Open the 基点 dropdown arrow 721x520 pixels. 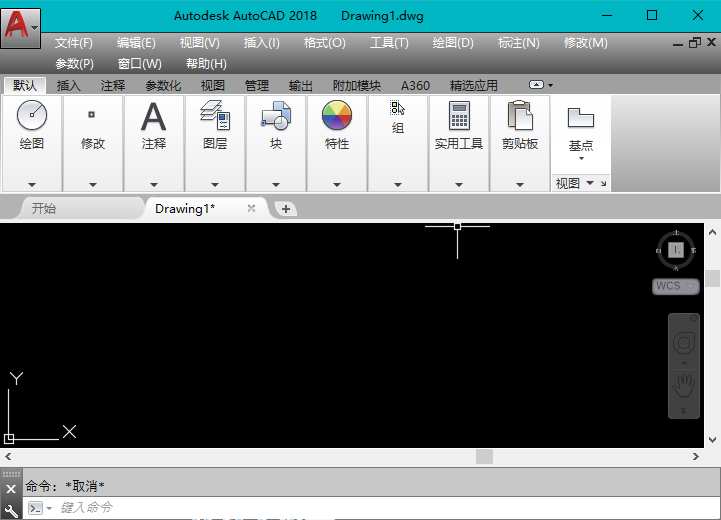click(x=581, y=159)
